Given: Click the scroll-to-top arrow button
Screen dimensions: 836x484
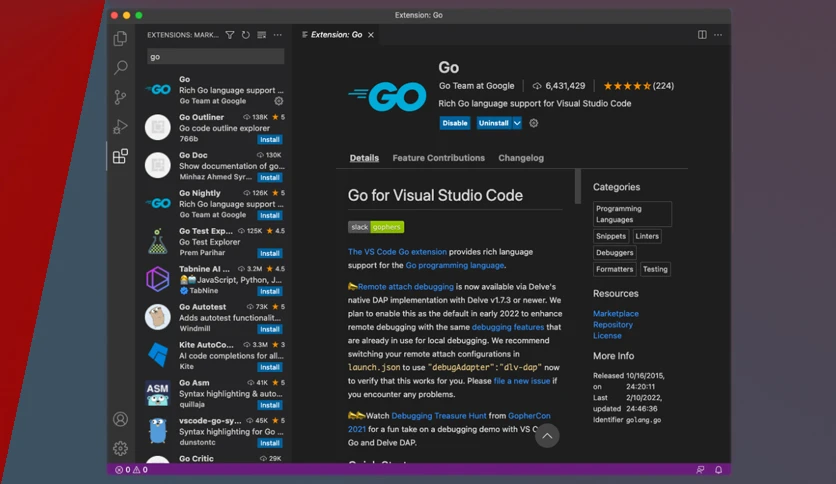Looking at the screenshot, I should click(547, 435).
